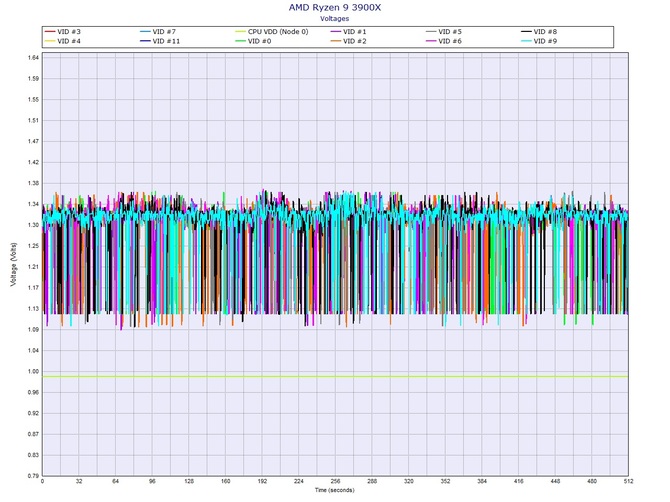Viewport: 670px width, 502px height.
Task: Click the 1.00 y-axis tick label
Action: 34,371
